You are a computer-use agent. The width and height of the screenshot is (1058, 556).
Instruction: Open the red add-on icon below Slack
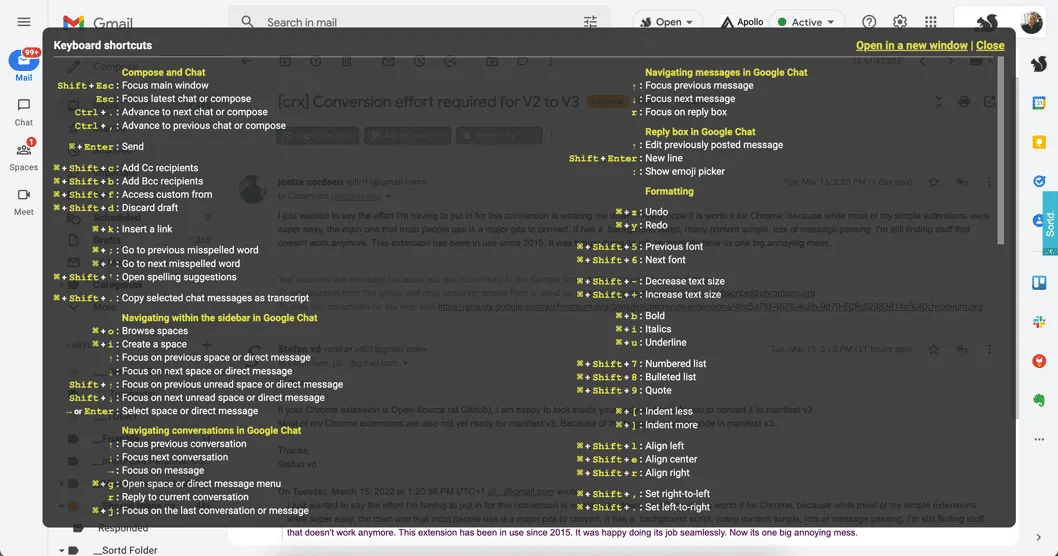click(1039, 361)
